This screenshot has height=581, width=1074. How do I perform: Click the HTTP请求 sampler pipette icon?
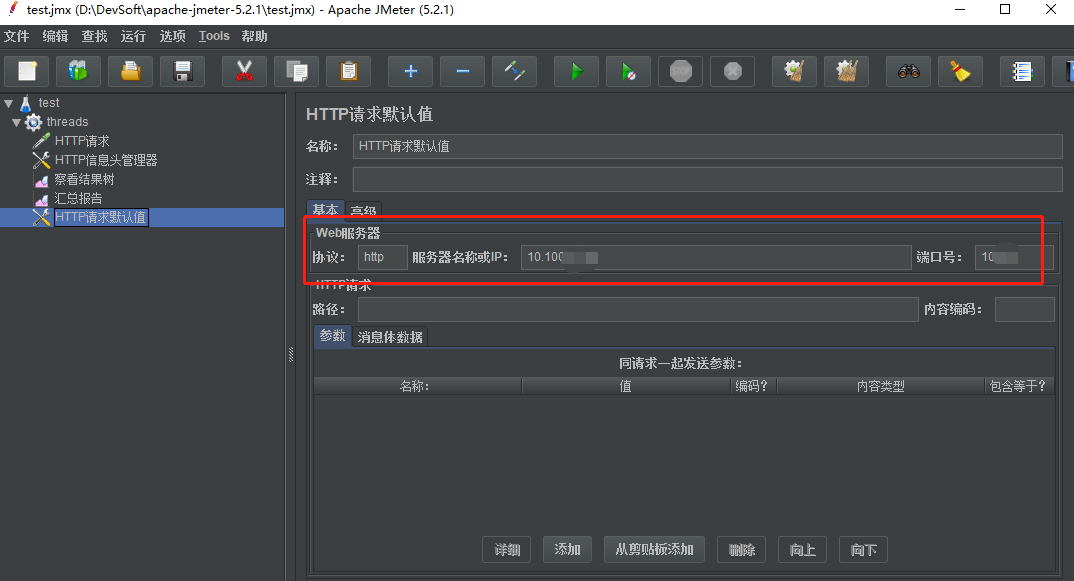41,141
